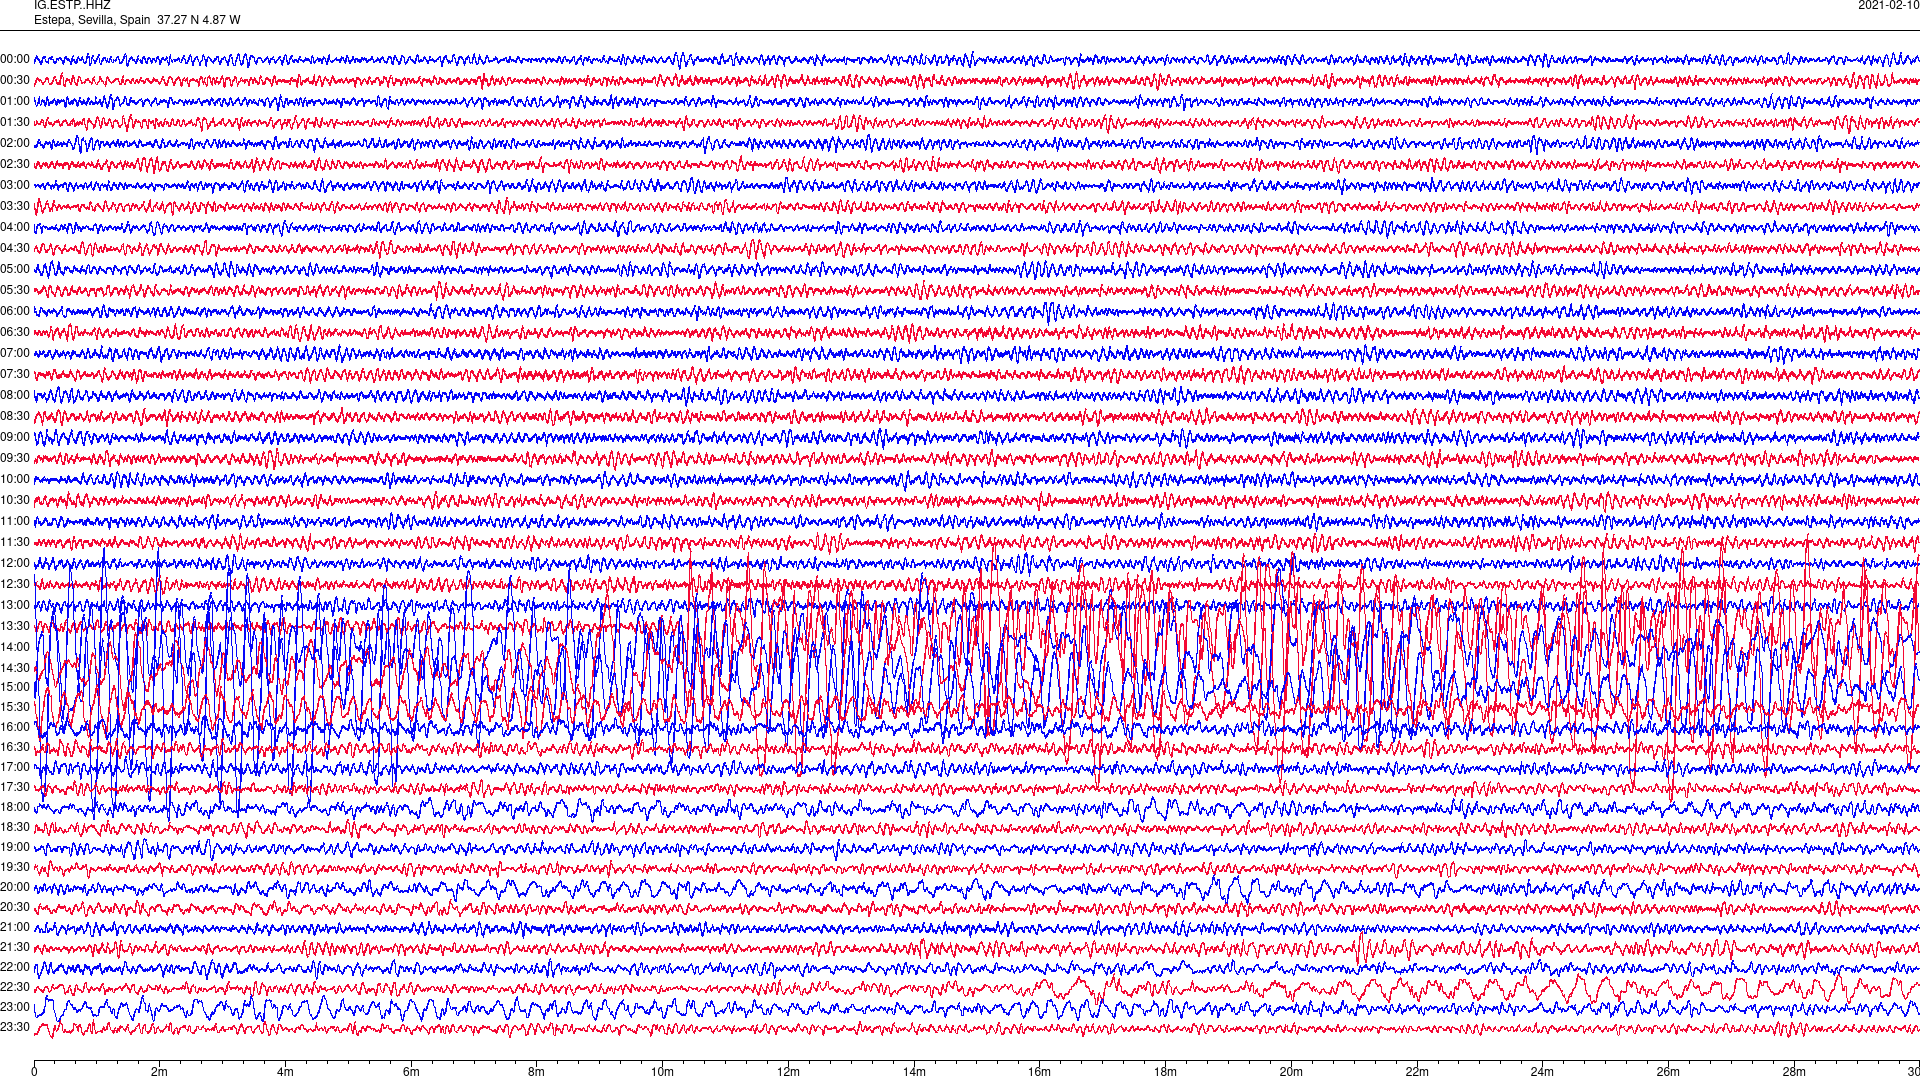Select the 18:30 time row label
1920x1080 pixels.
(15, 827)
